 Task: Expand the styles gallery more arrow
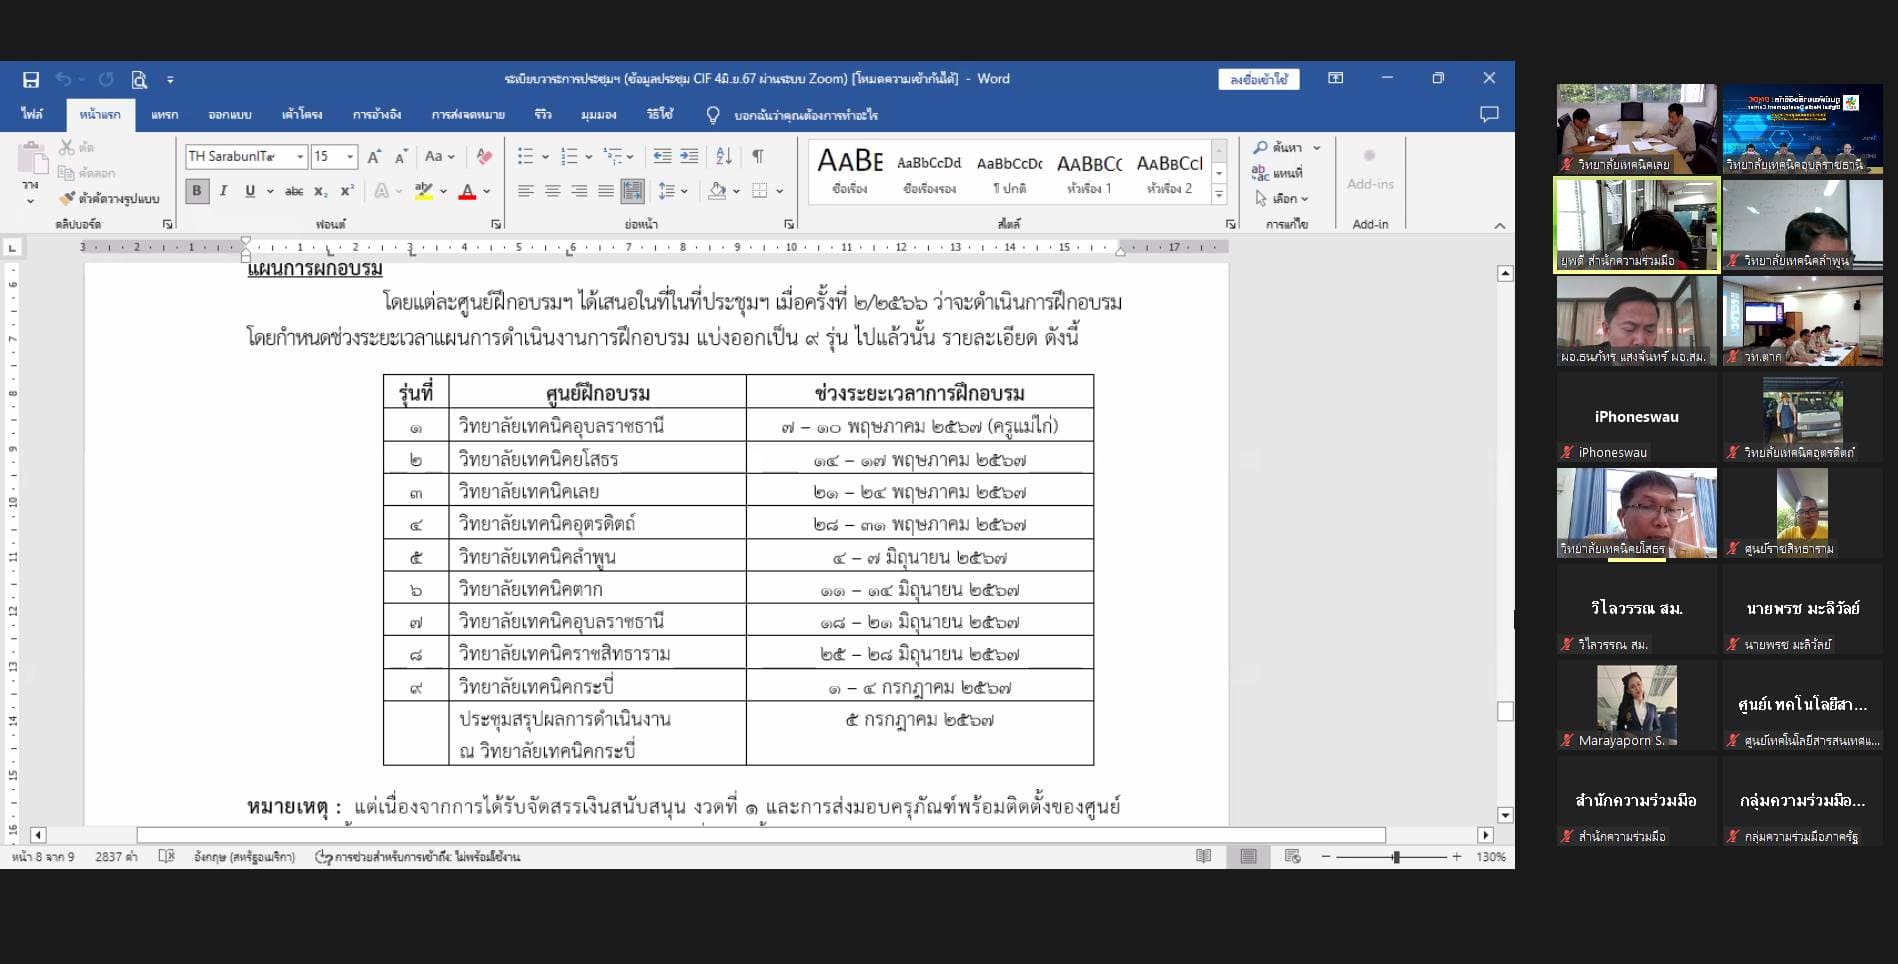[1219, 195]
